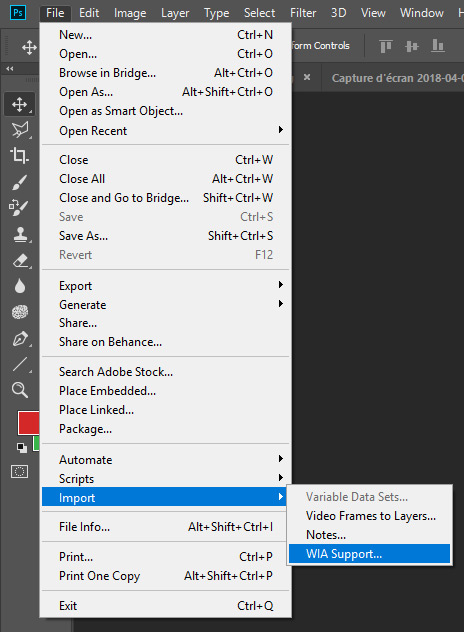
Task: Choose Open As... menu entry
Action: [x=165, y=92]
